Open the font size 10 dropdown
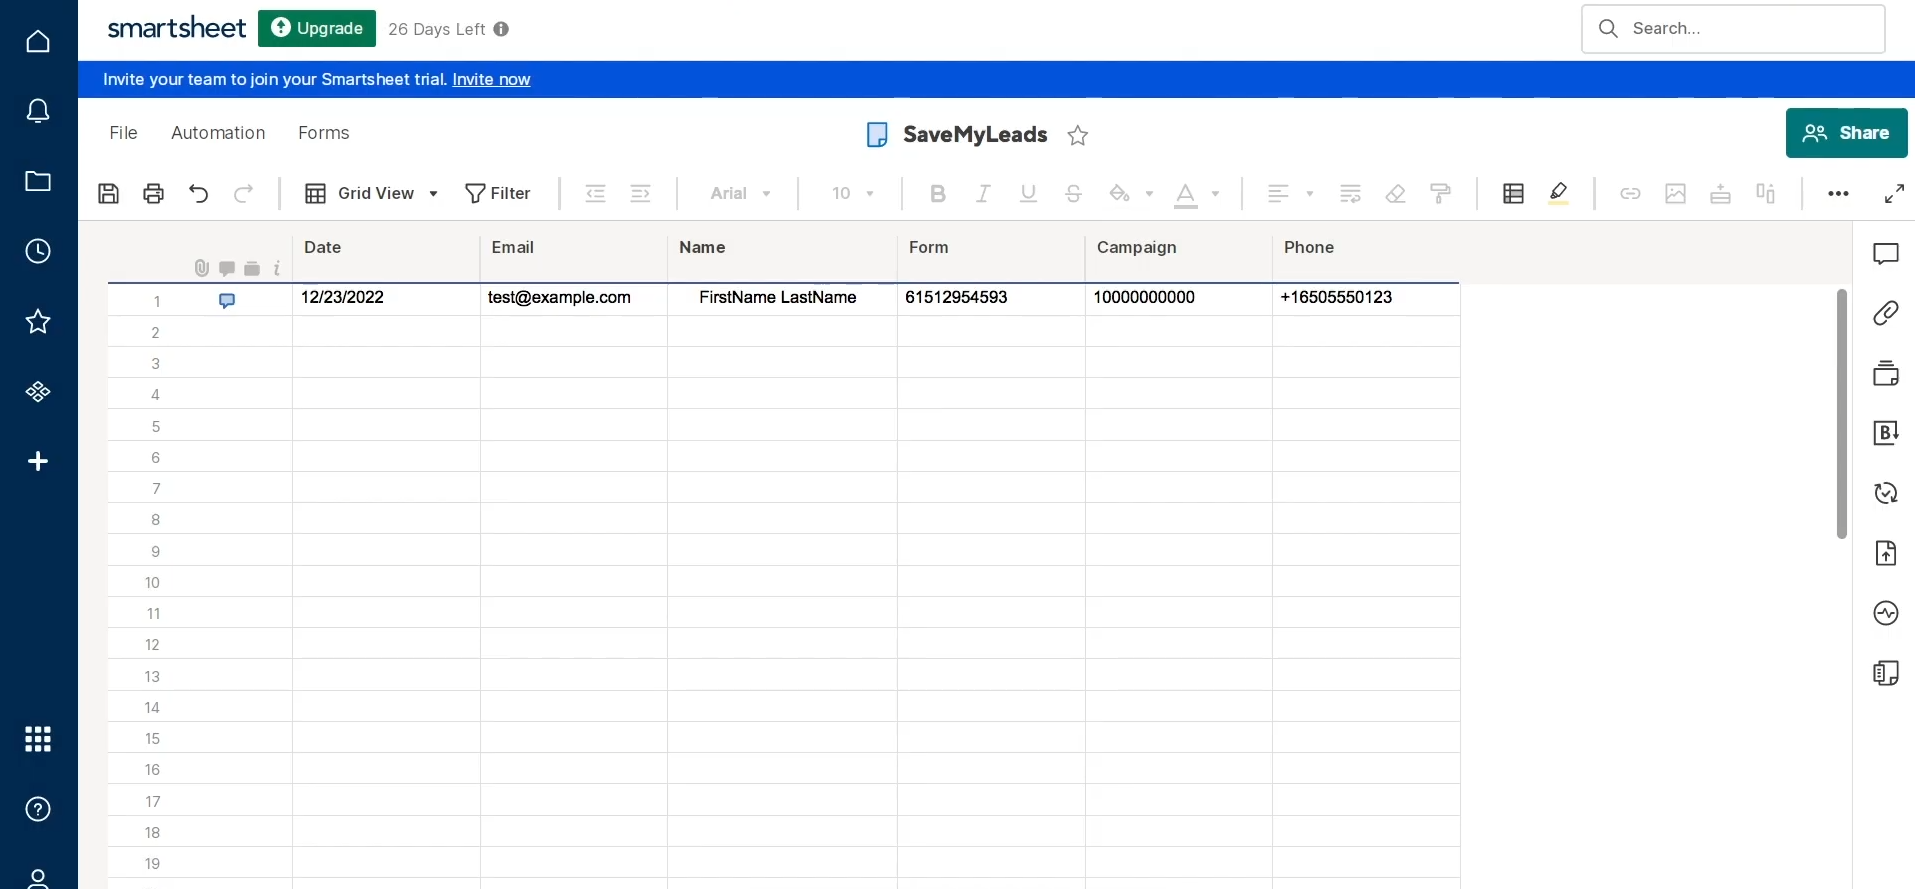This screenshot has height=889, width=1915. (852, 193)
